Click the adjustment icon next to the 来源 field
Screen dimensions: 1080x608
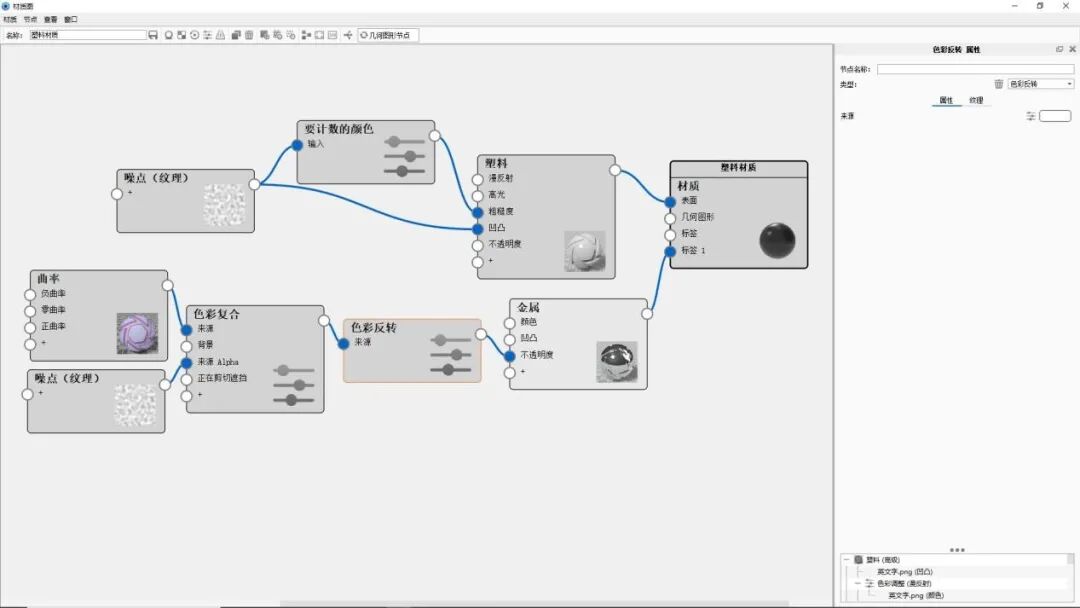click(x=1031, y=116)
